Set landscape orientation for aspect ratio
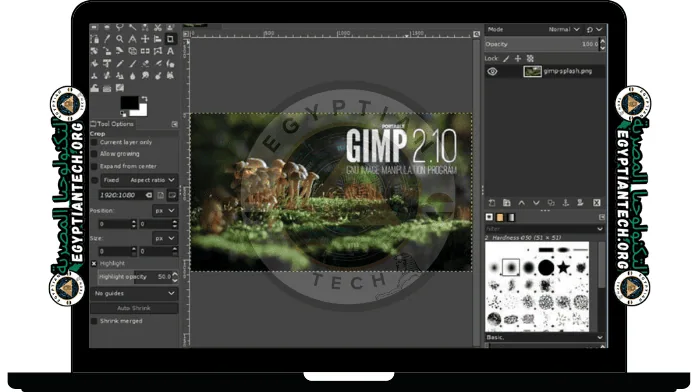The height and width of the screenshot is (392, 698). pos(172,195)
